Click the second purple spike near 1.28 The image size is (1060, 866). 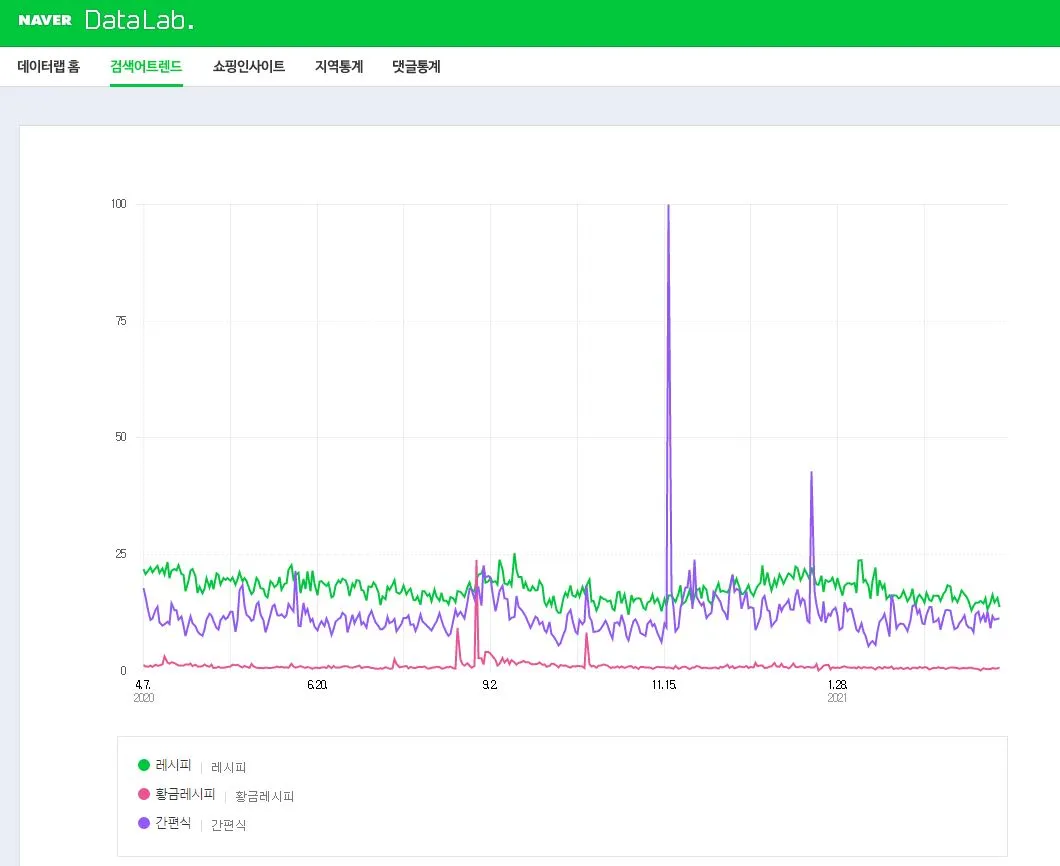point(811,473)
